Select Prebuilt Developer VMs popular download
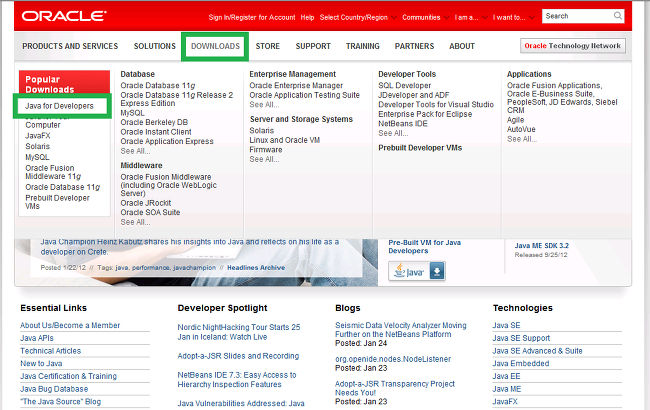Viewport: 650px width, 410px height. click(x=57, y=202)
